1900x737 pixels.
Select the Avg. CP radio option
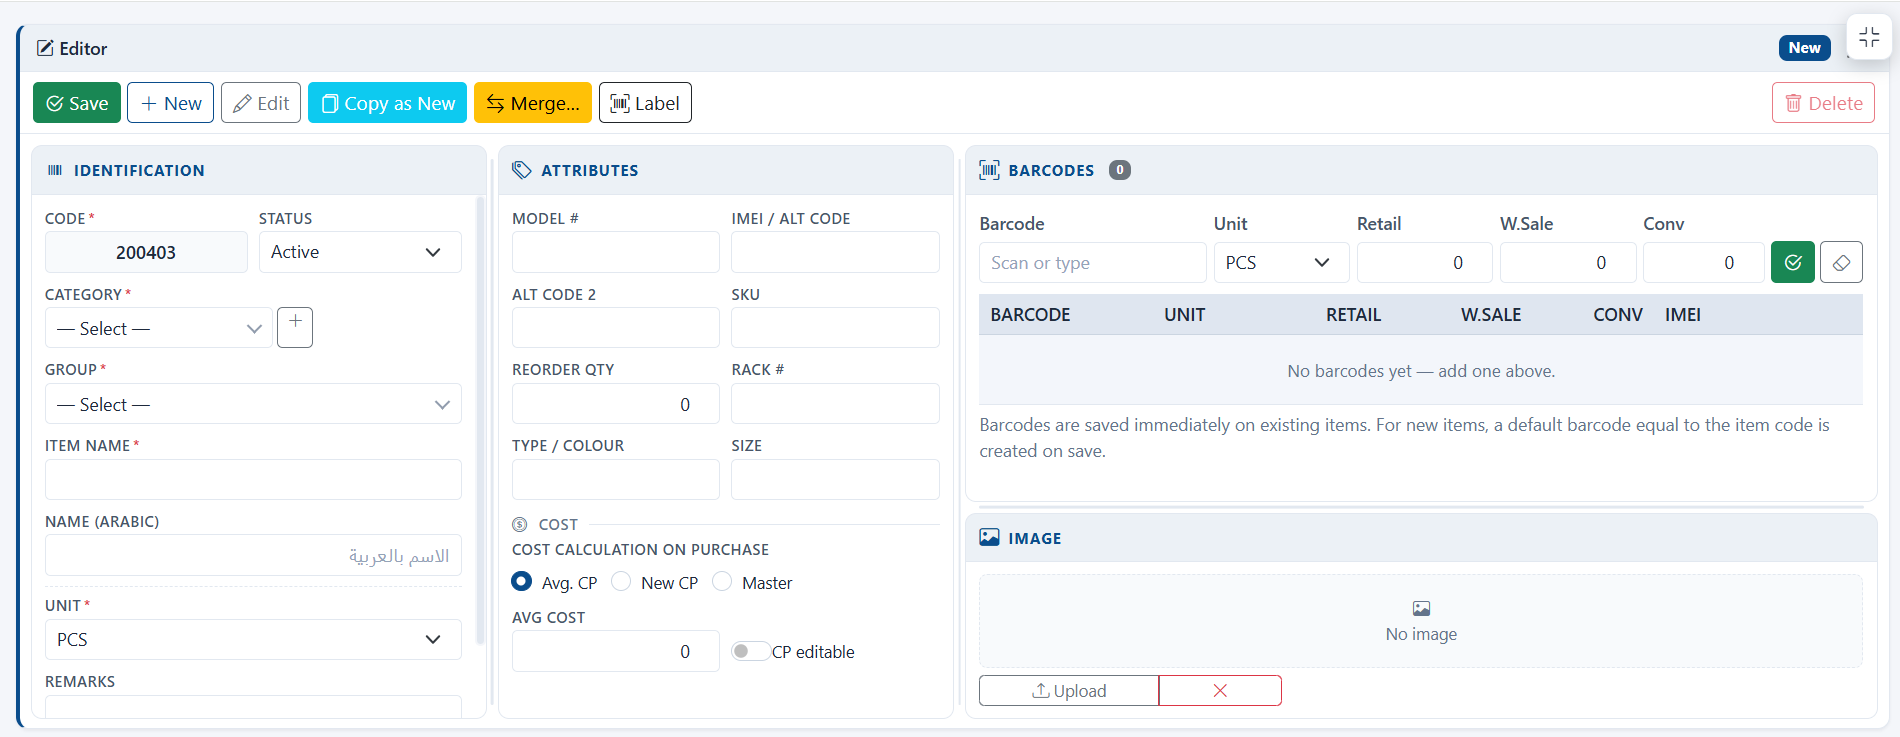(521, 581)
